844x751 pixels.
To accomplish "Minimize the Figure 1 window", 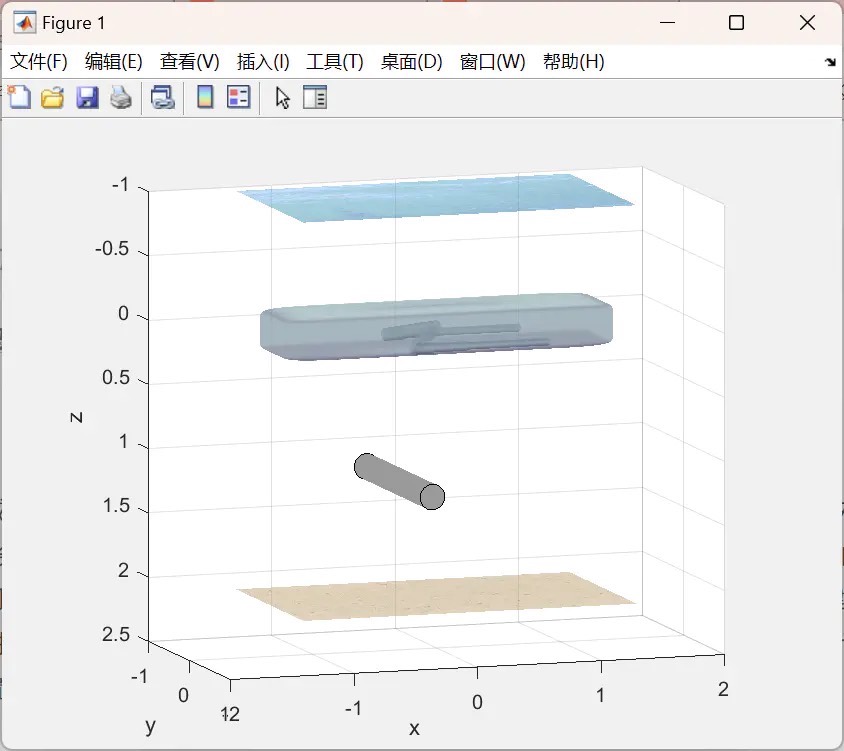I will [x=667, y=23].
